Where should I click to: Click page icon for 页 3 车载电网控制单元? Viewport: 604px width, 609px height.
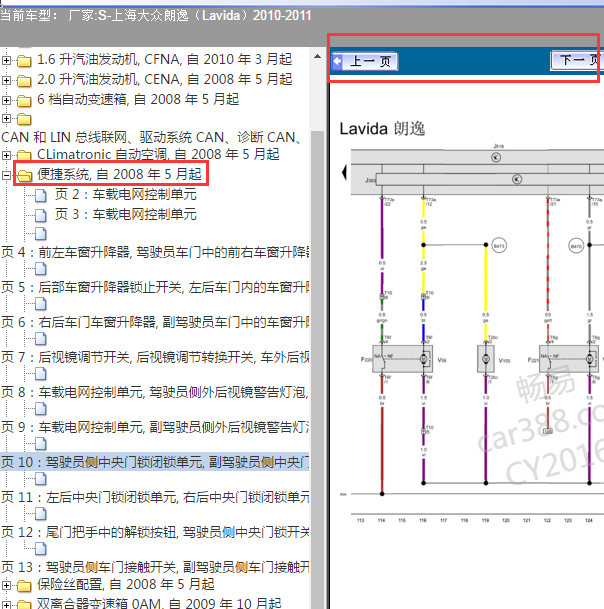tap(40, 215)
